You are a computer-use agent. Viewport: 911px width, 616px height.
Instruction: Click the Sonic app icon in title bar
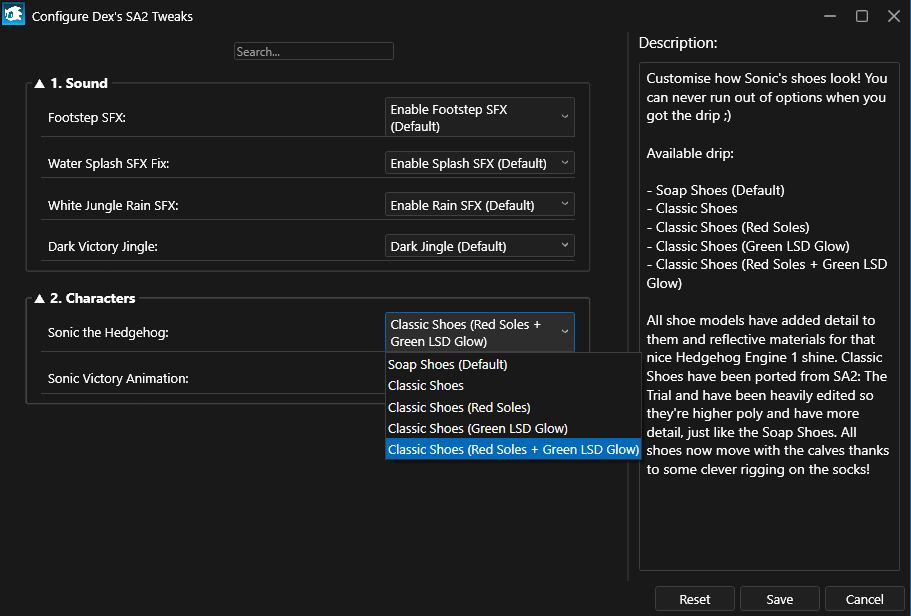13,15
